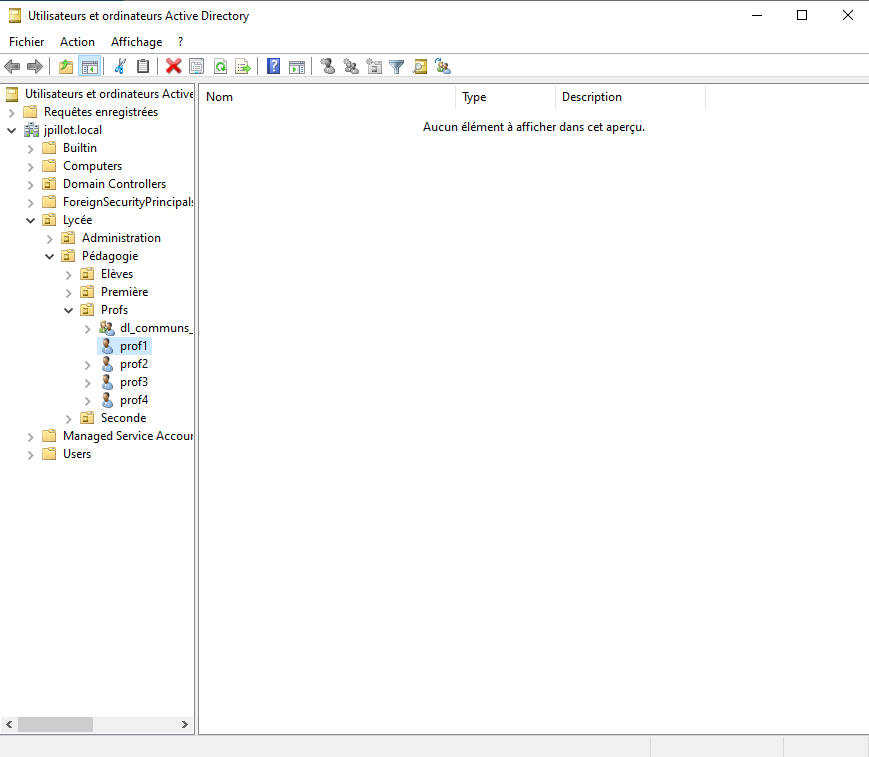869x757 pixels.
Task: Click the jpillot.local domain icon
Action: (31, 130)
